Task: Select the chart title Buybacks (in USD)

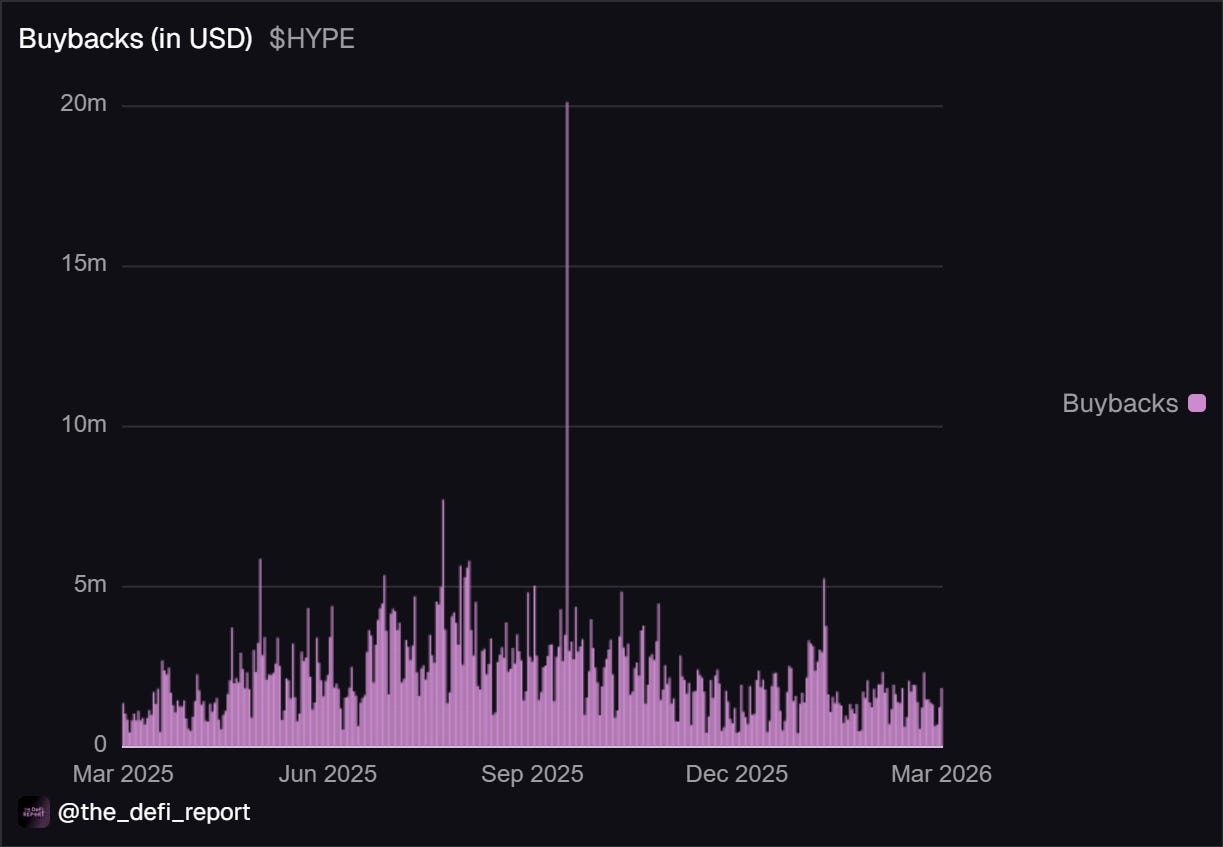Action: [x=135, y=39]
